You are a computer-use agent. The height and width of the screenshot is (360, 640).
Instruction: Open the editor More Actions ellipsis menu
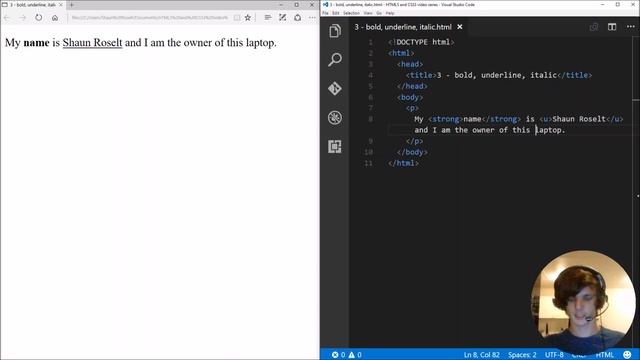[630, 27]
